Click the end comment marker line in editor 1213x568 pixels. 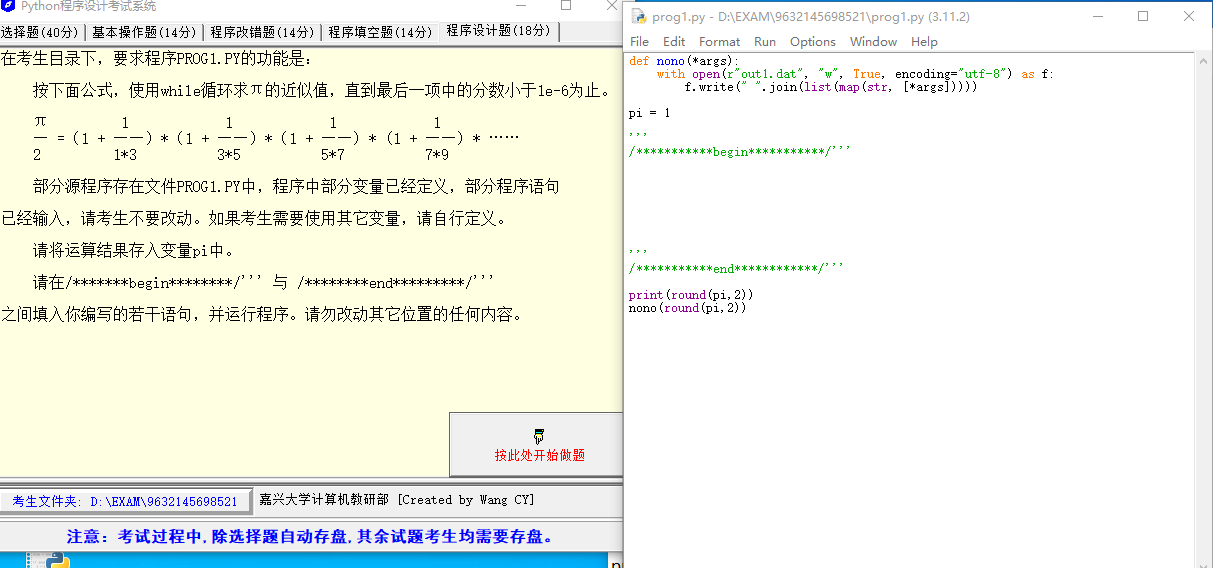point(737,268)
